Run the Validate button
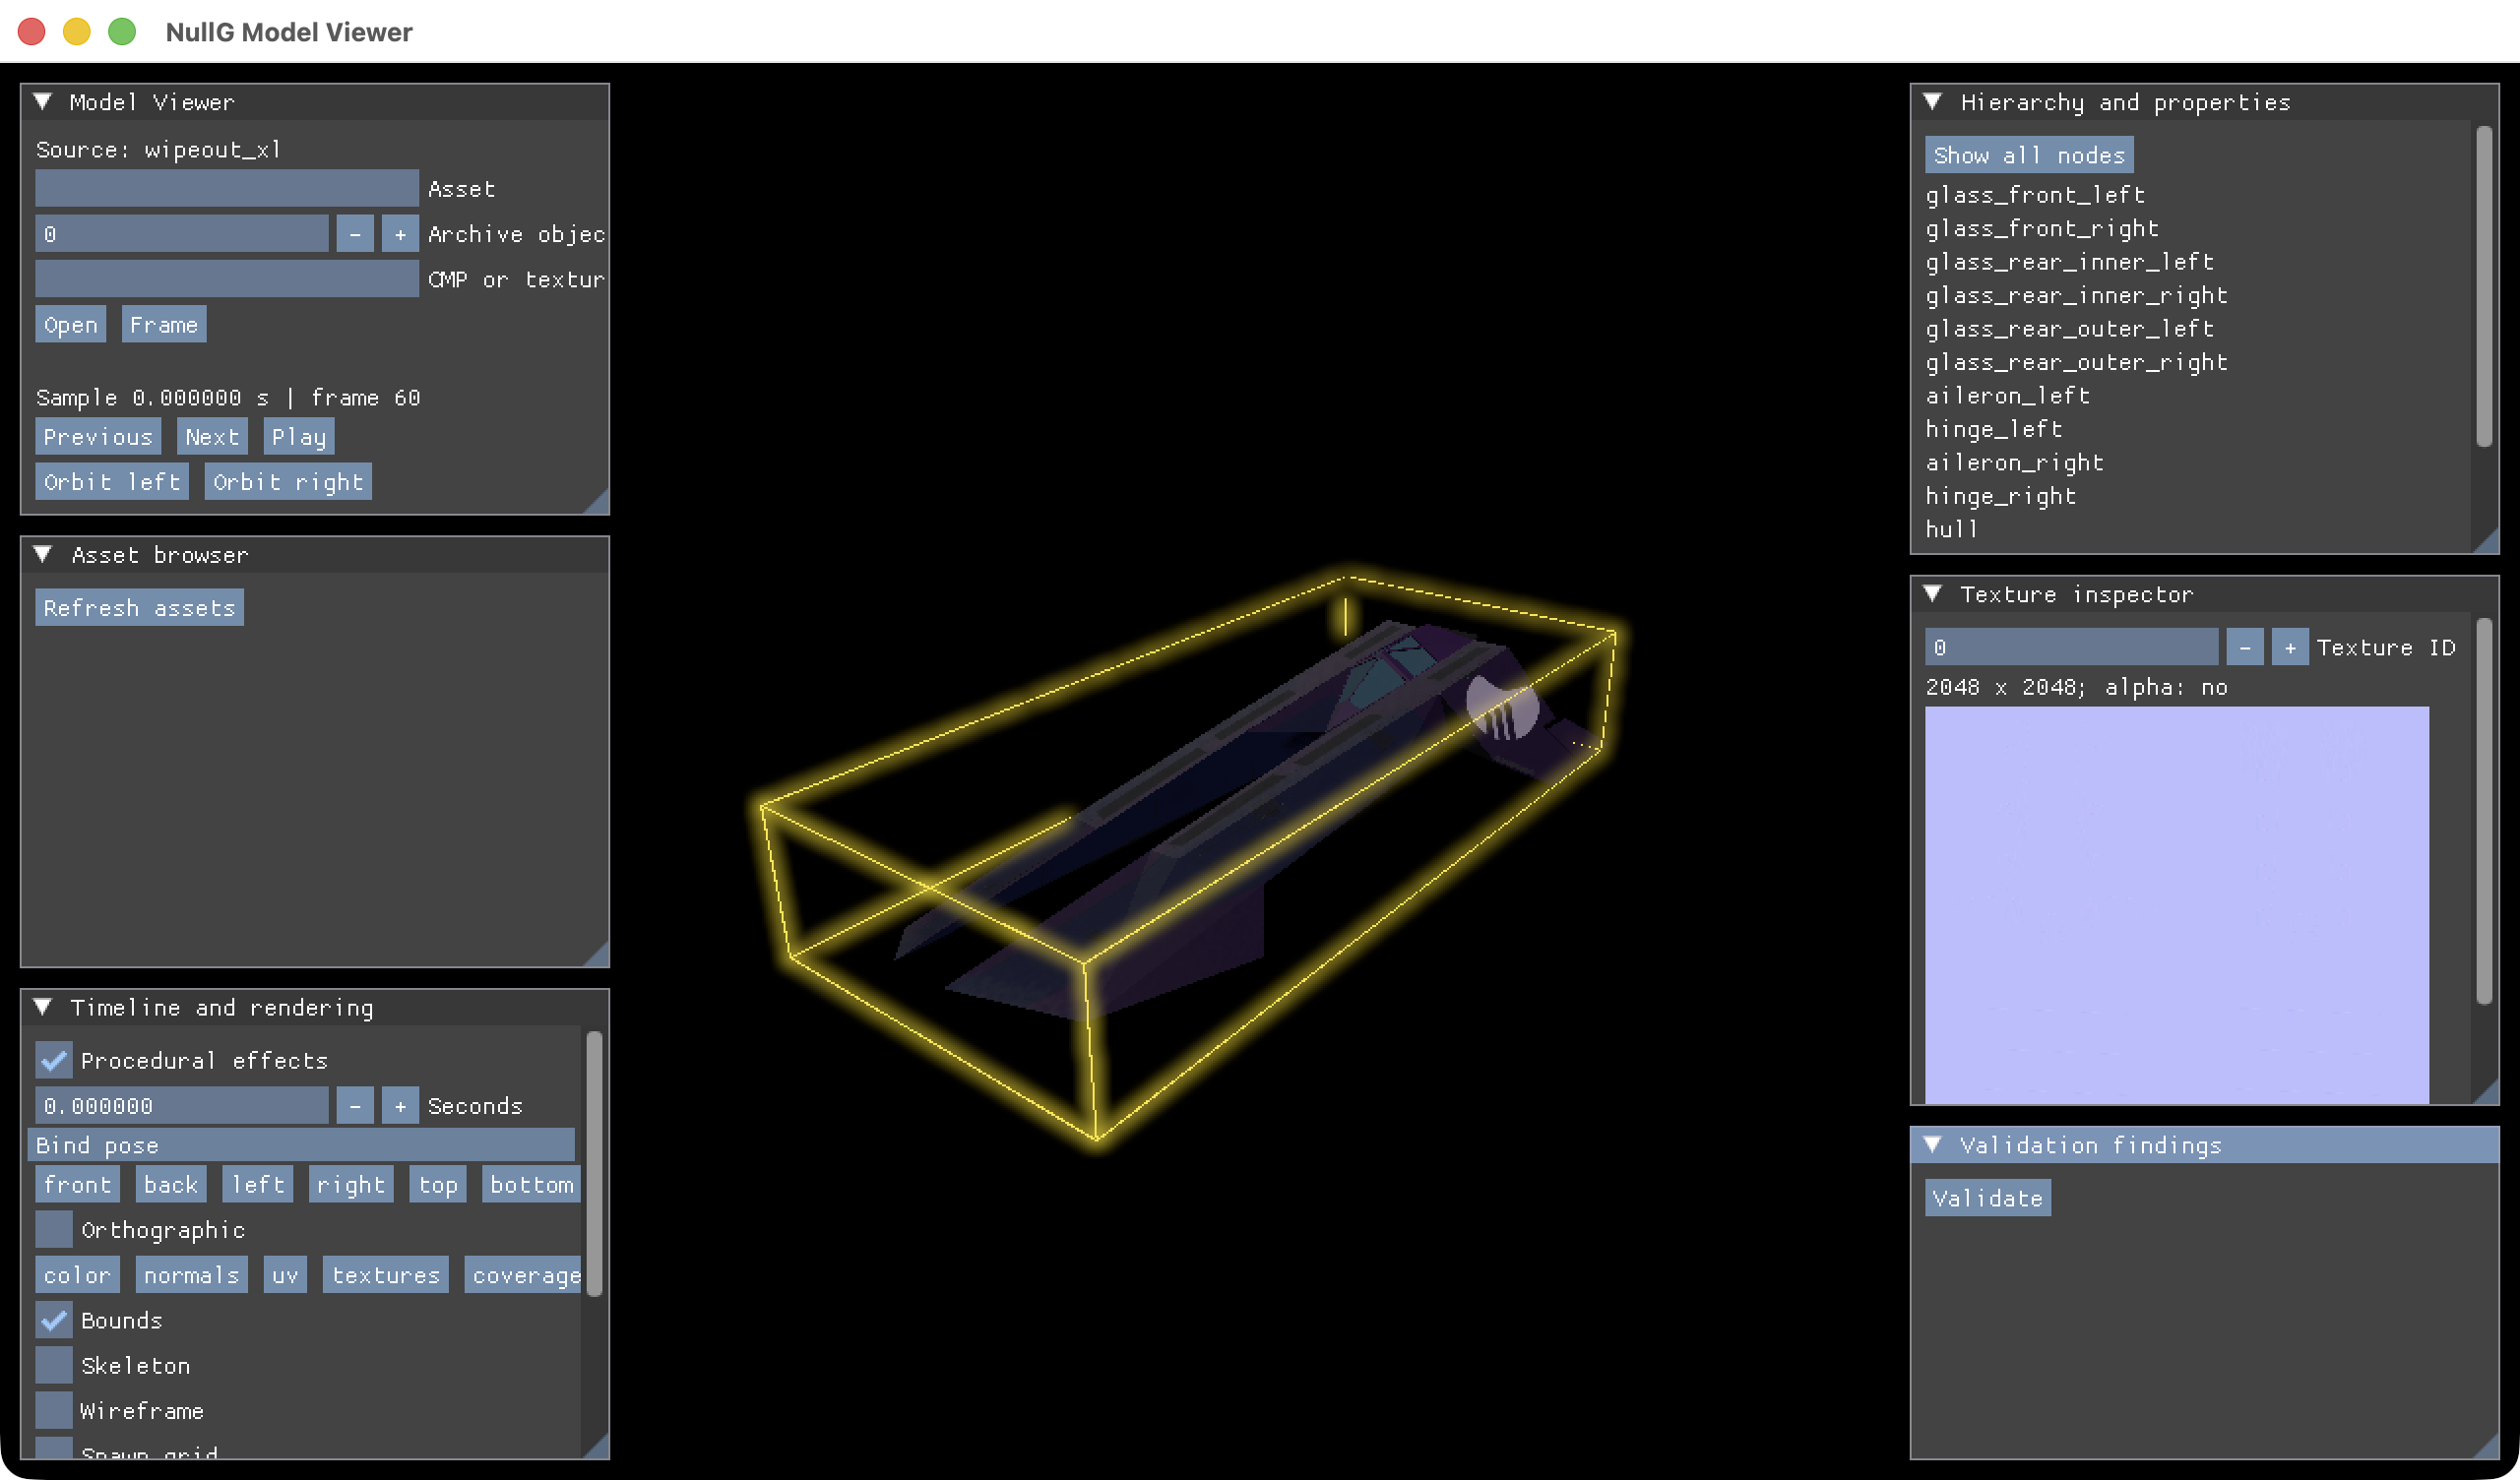Screen dimensions: 2520x1480 1988,1198
